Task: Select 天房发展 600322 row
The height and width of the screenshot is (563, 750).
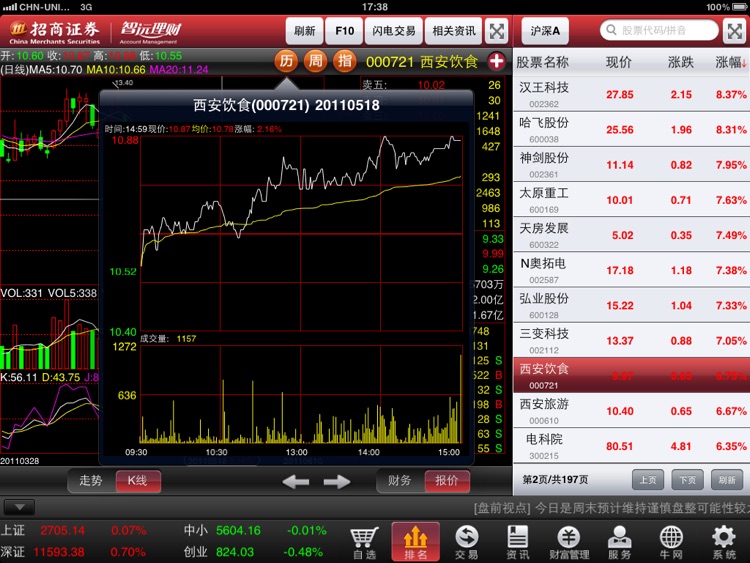Action: coord(631,235)
